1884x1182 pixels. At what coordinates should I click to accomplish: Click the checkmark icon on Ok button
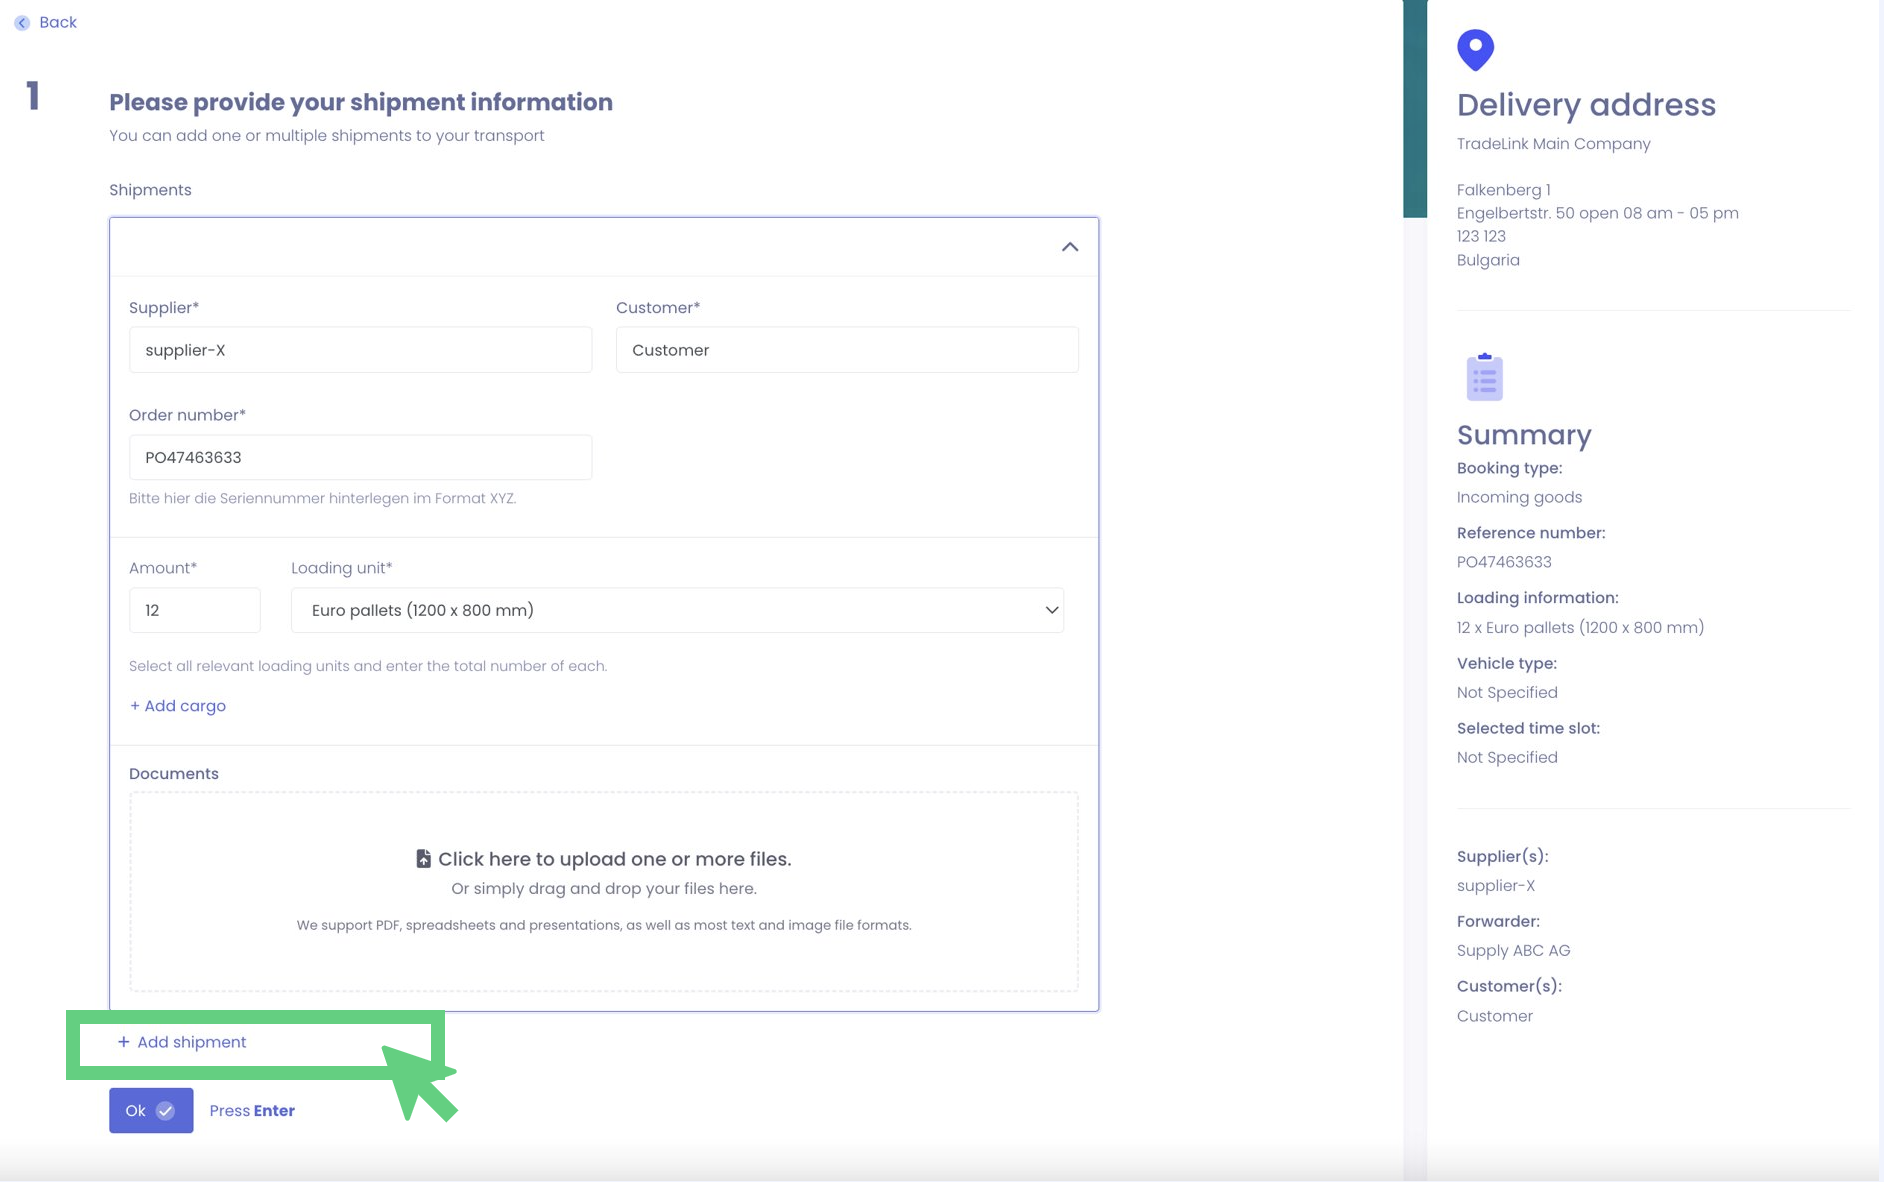point(166,1111)
